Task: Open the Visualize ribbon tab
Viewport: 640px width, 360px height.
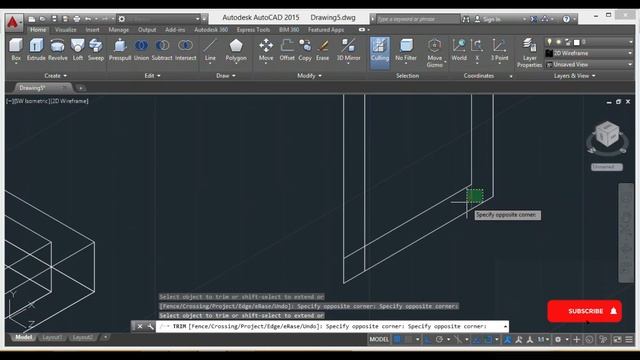Action: (66, 30)
